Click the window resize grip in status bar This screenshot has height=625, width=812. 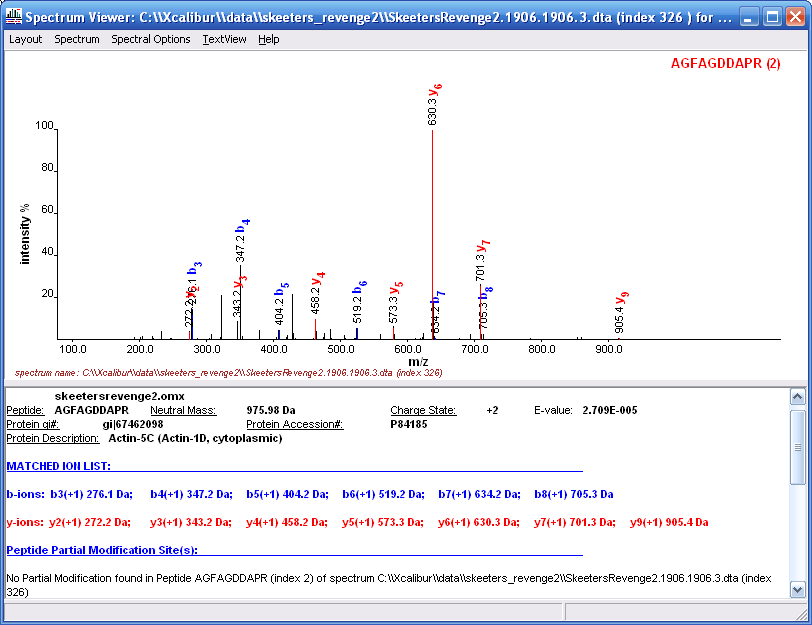tap(802, 613)
